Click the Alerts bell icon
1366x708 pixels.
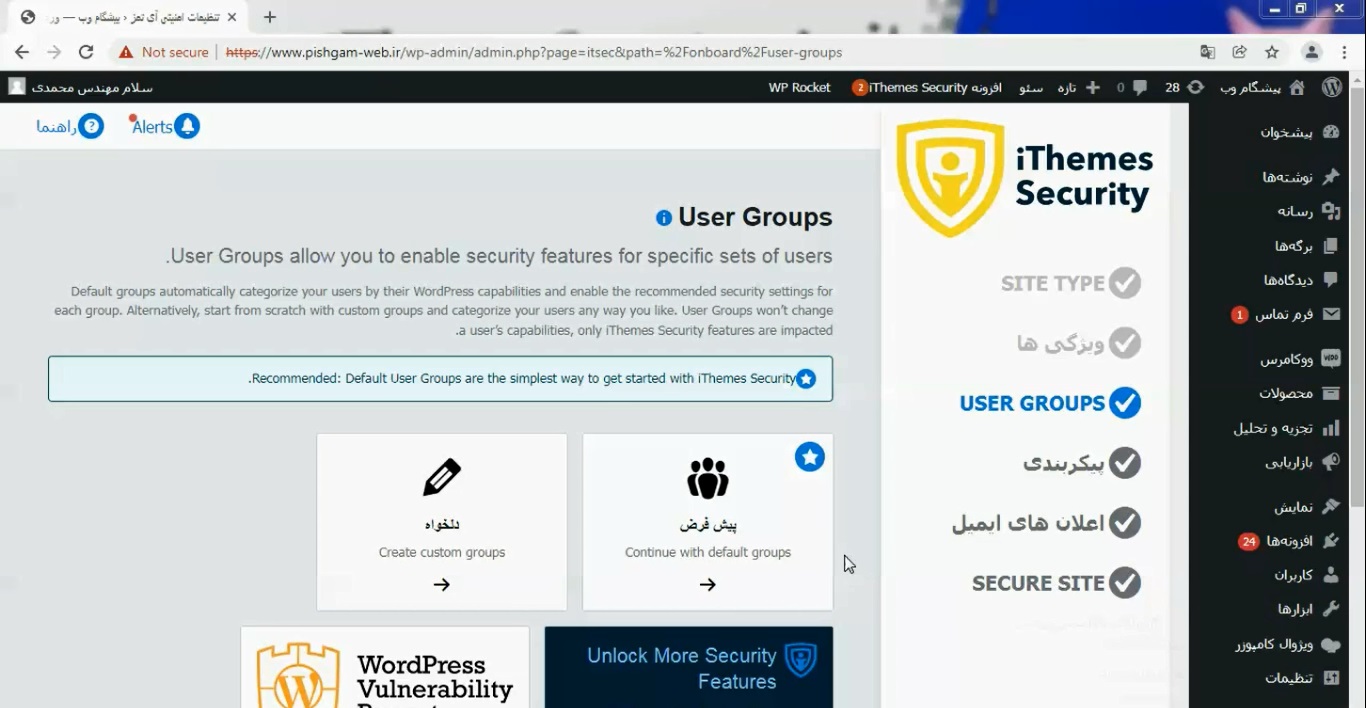(187, 126)
